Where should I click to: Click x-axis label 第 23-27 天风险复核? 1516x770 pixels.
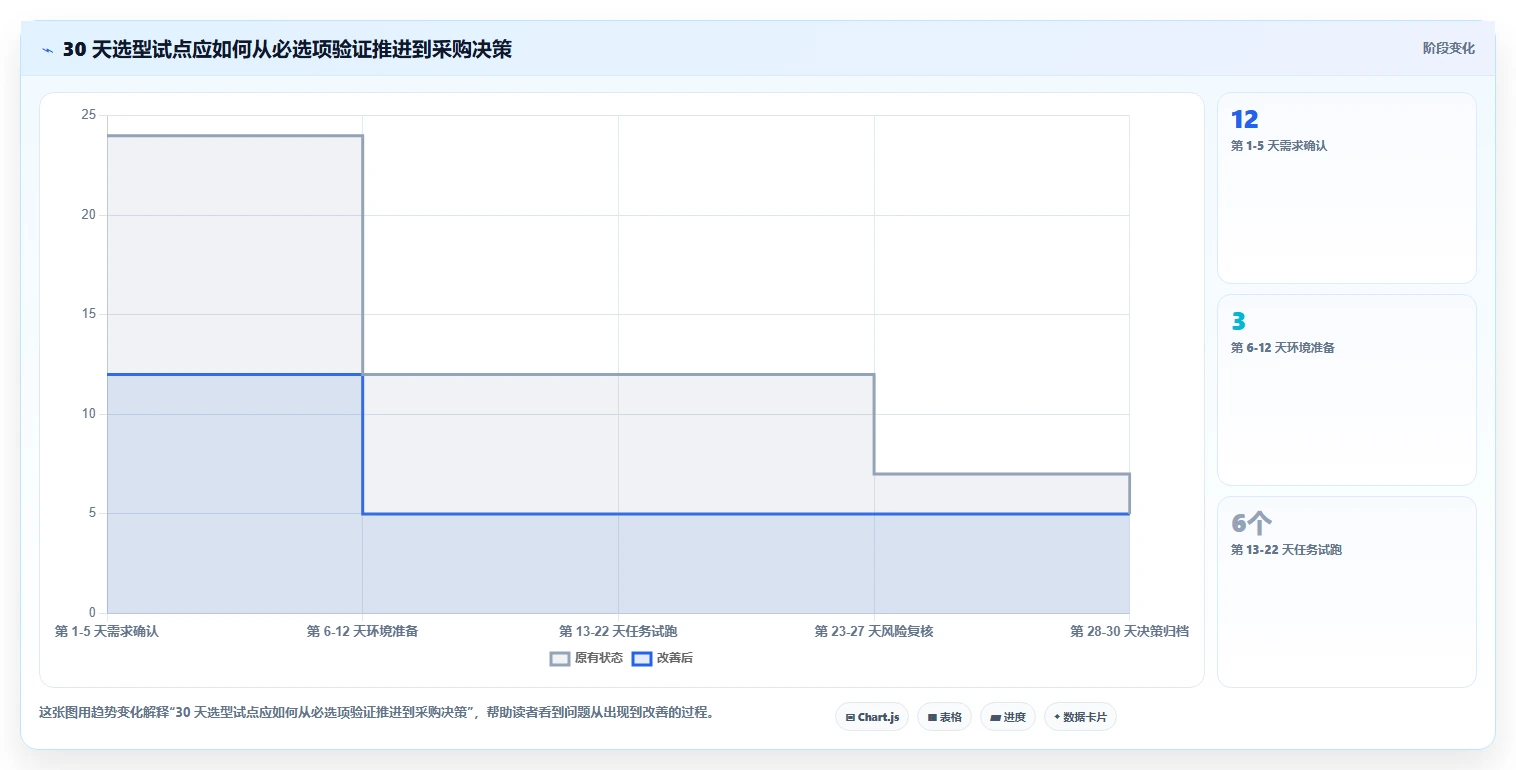tap(874, 631)
